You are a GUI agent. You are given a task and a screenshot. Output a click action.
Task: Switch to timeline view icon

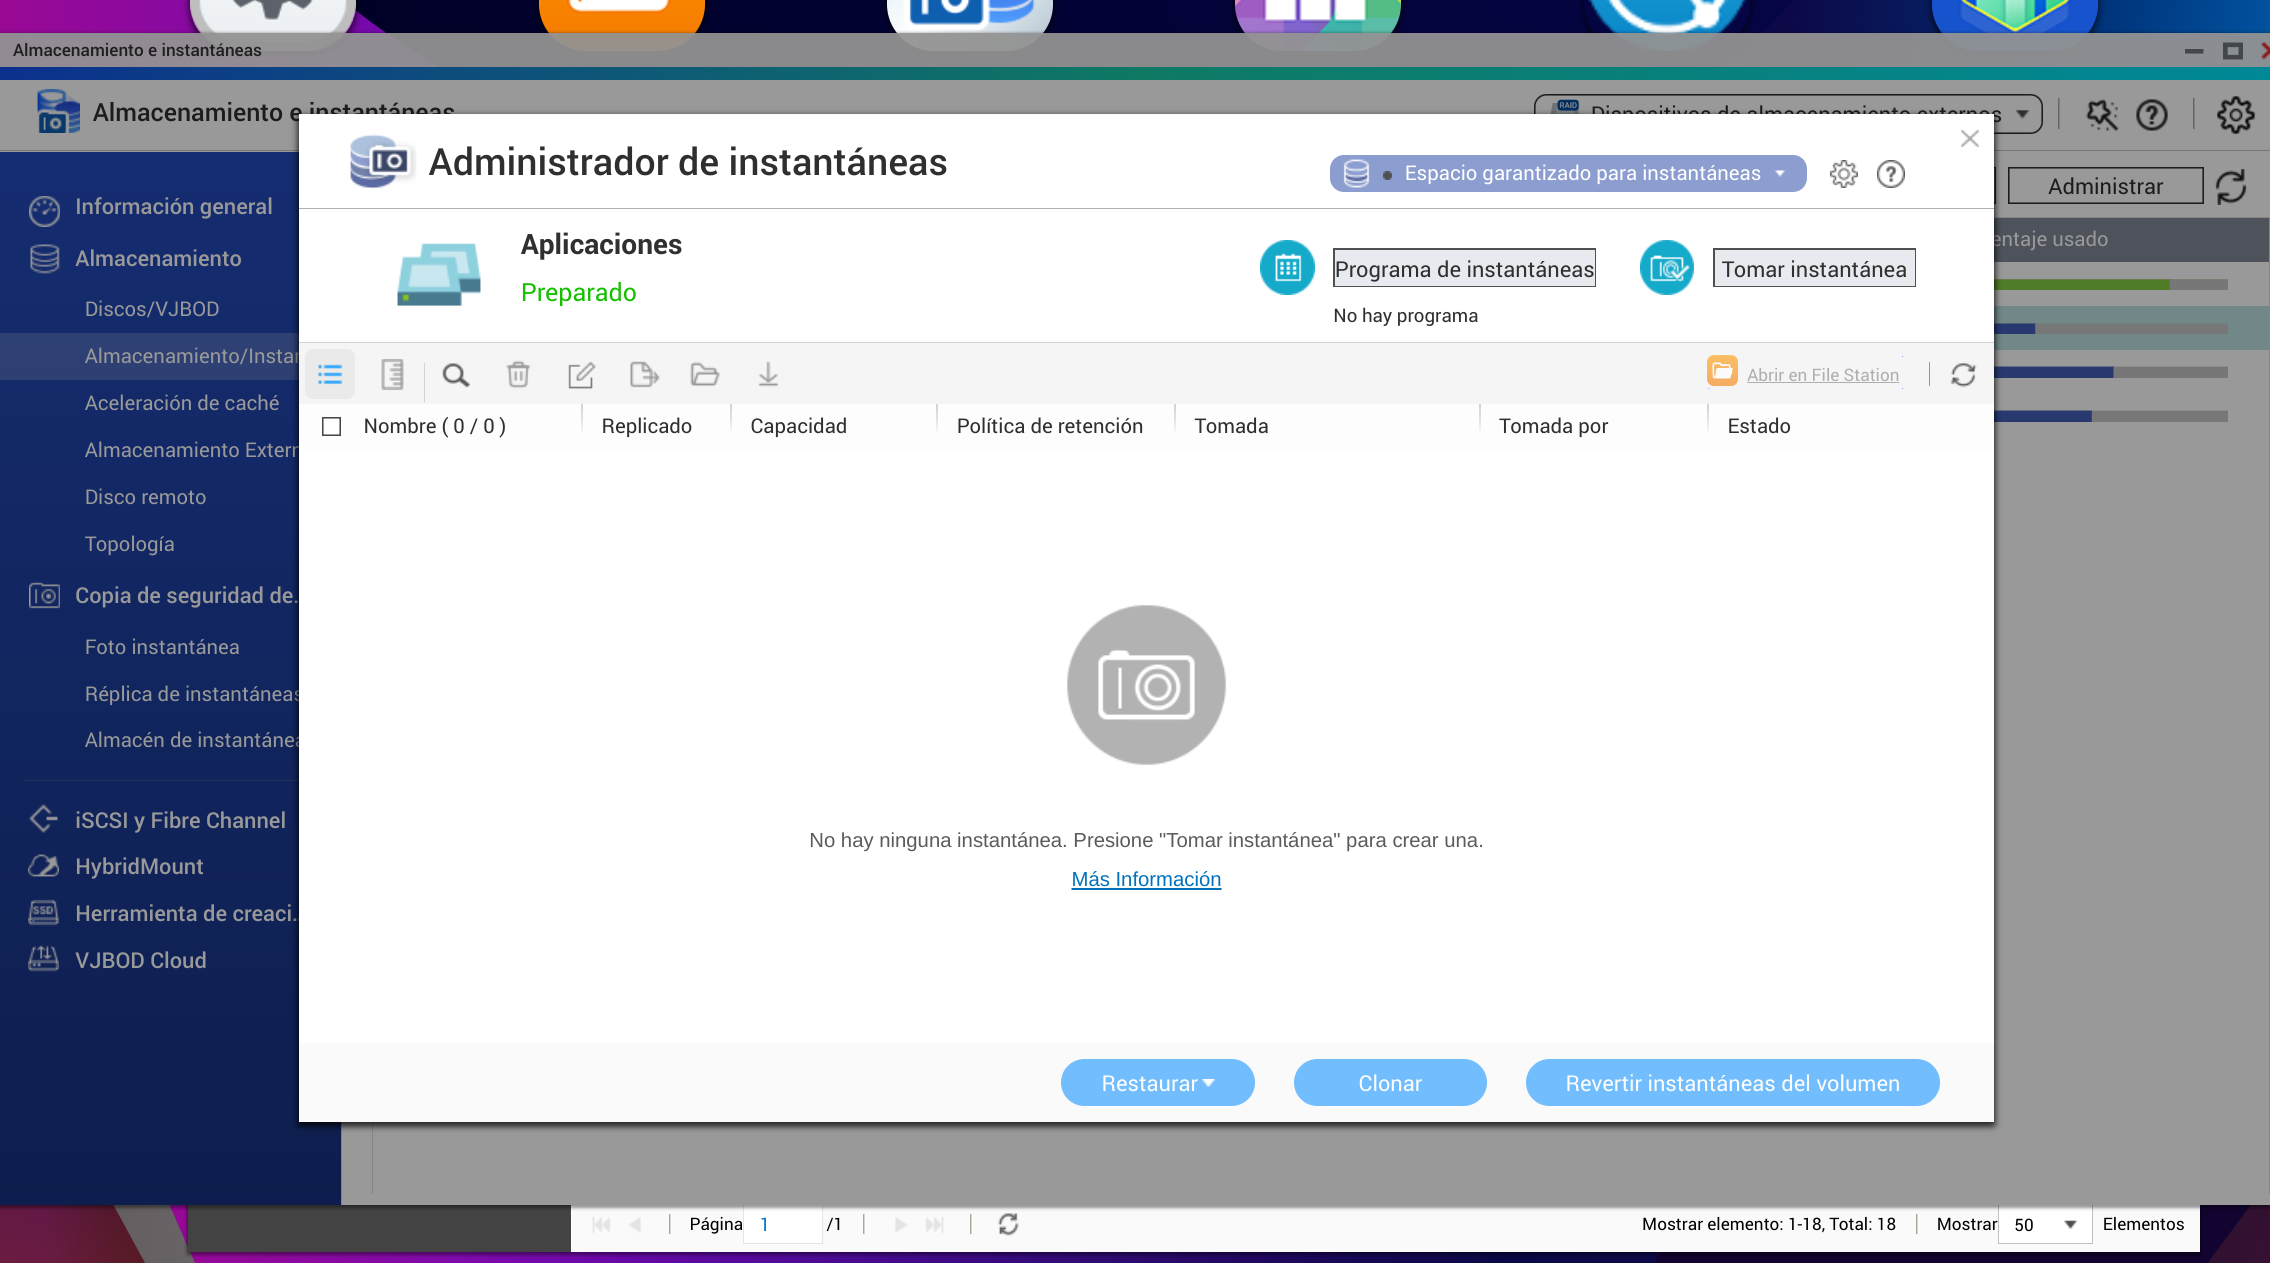click(392, 375)
